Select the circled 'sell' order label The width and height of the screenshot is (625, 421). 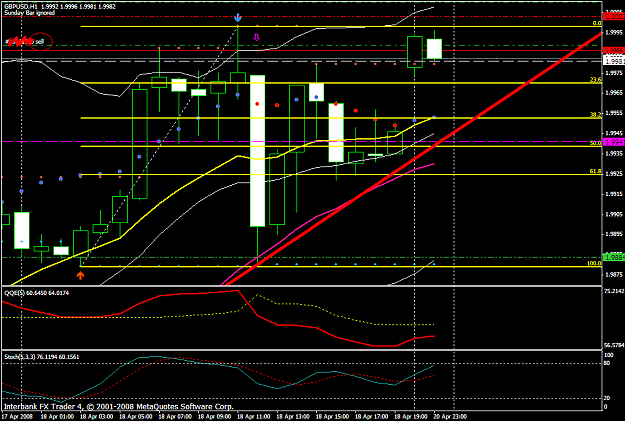[40, 41]
